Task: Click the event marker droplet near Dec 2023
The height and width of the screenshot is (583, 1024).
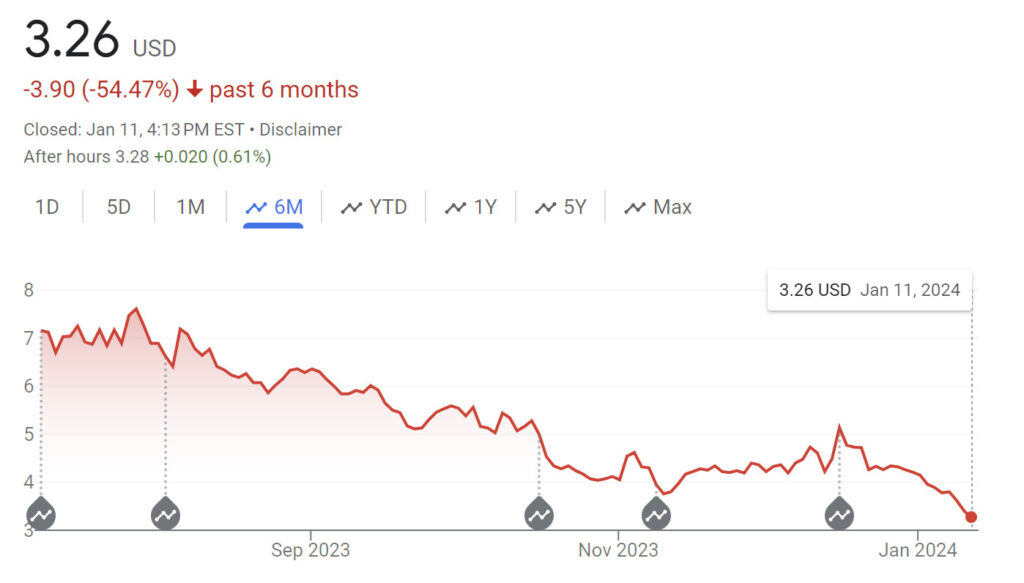Action: 838,513
